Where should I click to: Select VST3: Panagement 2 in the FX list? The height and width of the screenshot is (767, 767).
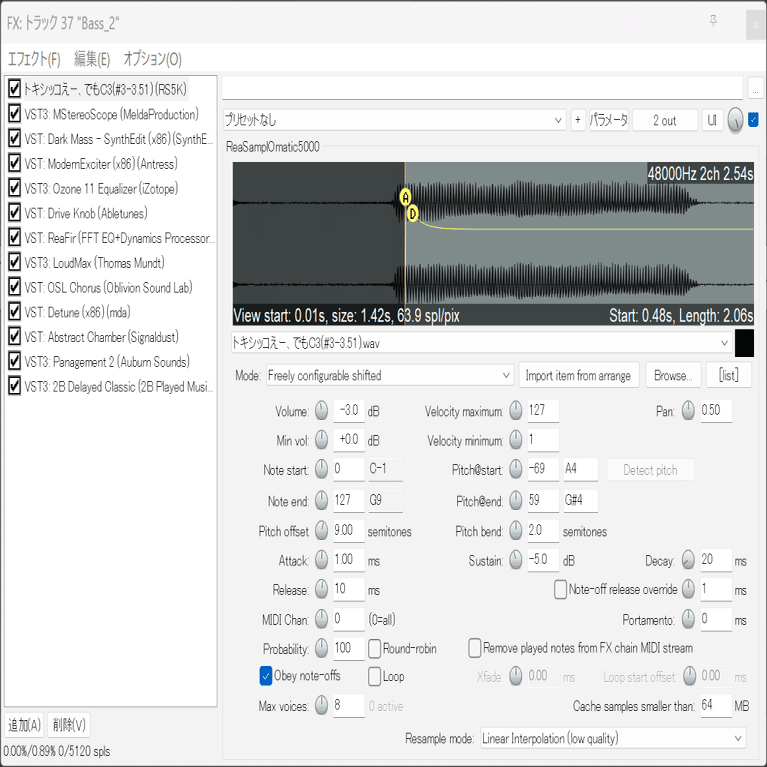tap(107, 362)
